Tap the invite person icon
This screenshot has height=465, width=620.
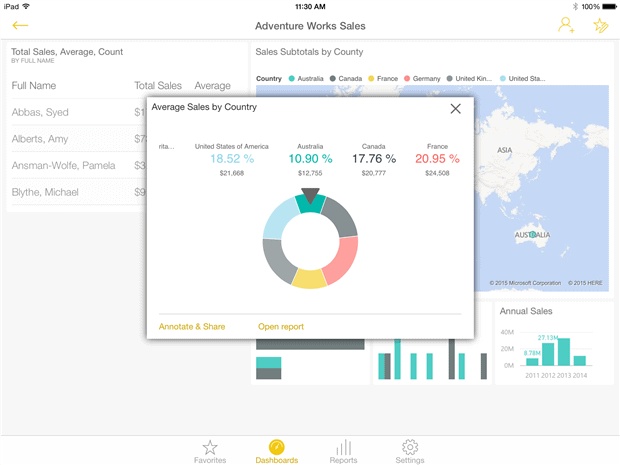click(x=566, y=25)
